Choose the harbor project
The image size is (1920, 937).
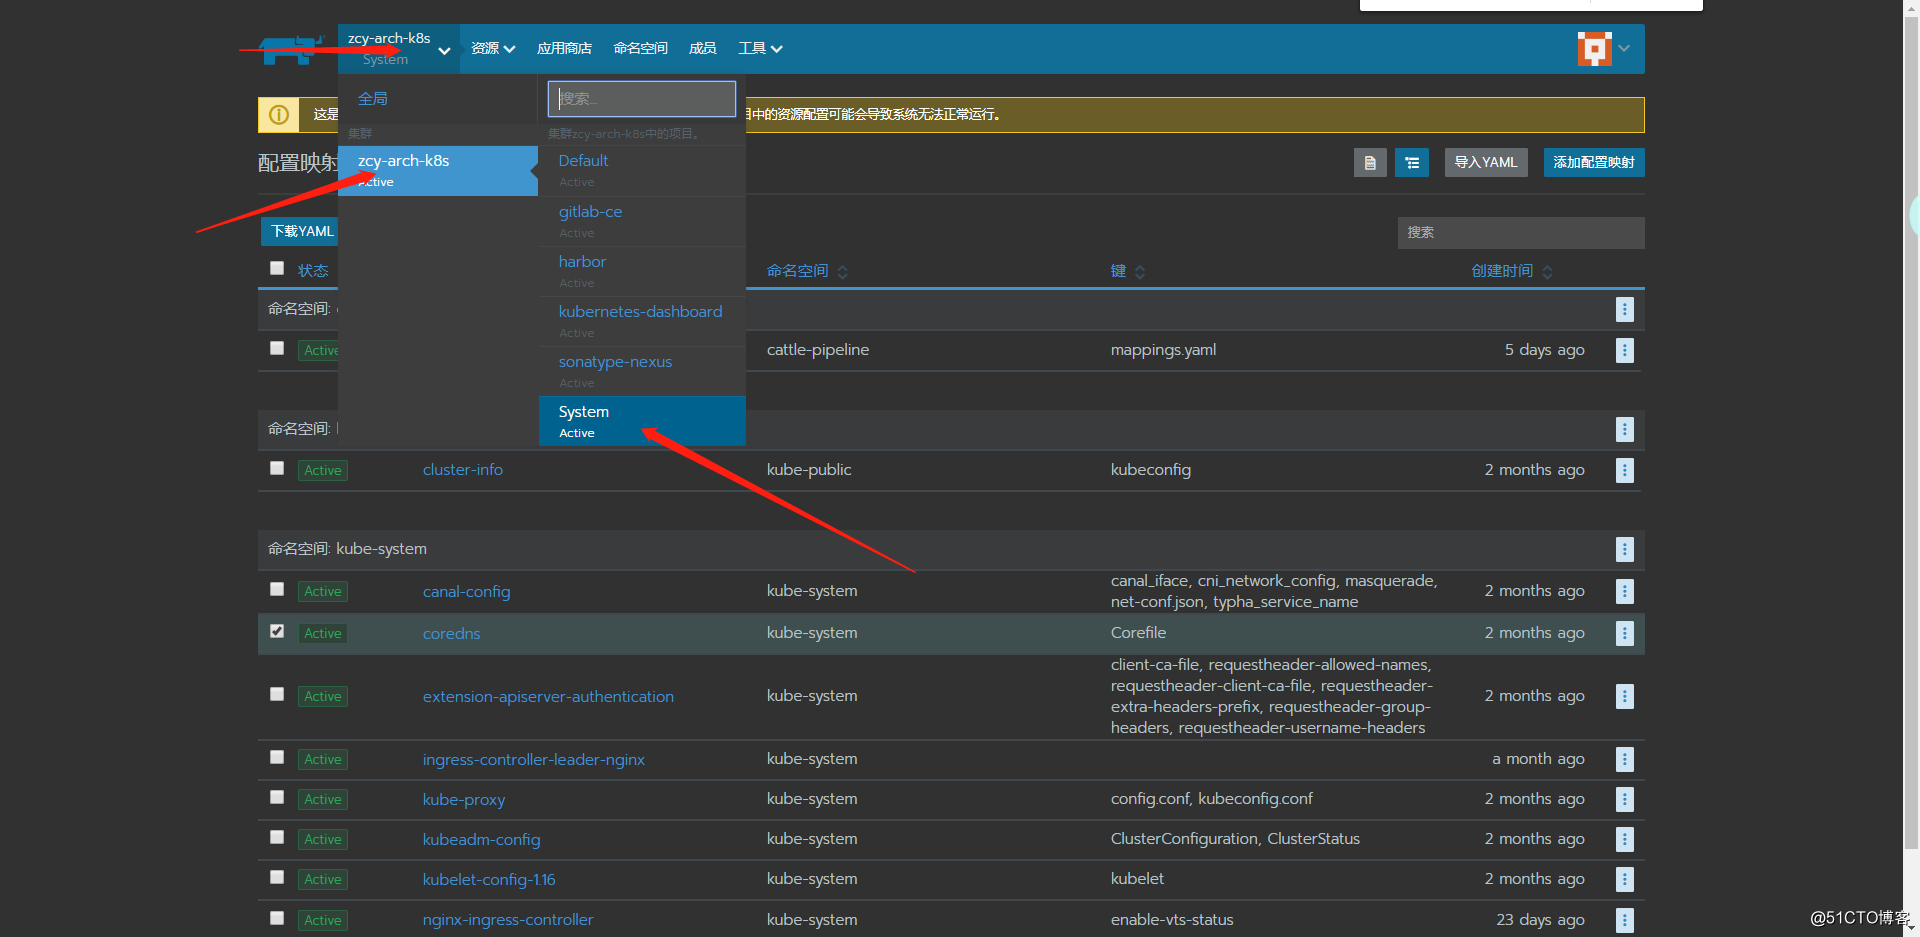(x=642, y=271)
